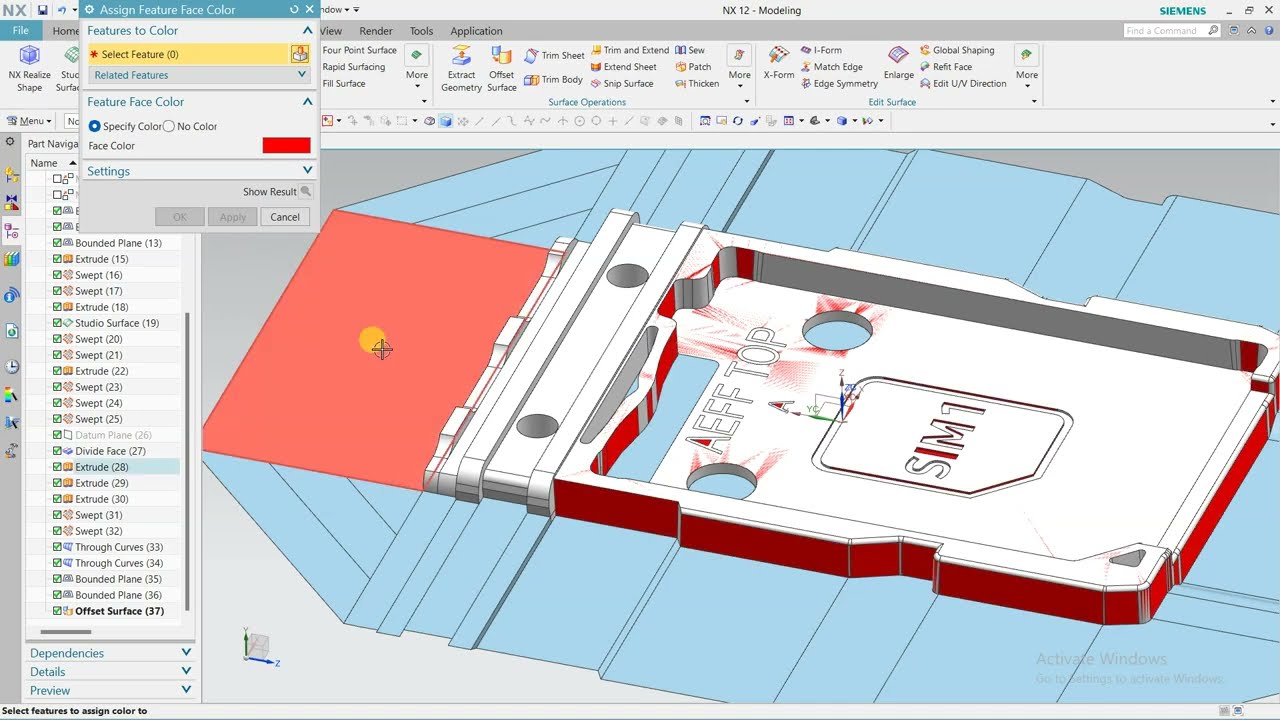The width and height of the screenshot is (1280, 720).
Task: Collapse the Feature Face Color section
Action: coord(307,102)
